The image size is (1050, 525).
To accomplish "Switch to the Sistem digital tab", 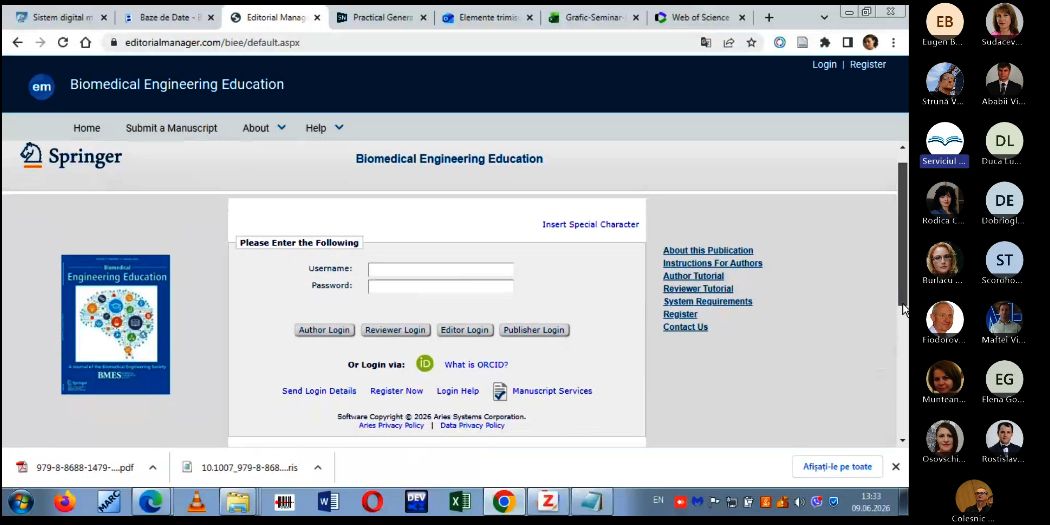I will (x=60, y=17).
